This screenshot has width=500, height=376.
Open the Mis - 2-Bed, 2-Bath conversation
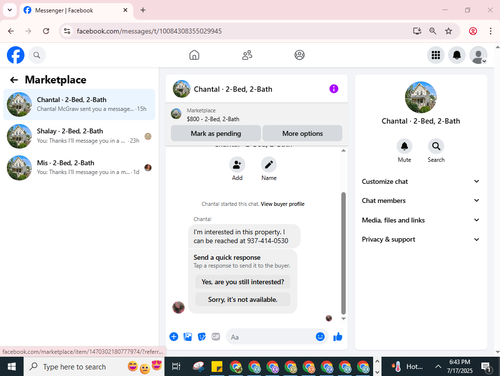pos(79,167)
